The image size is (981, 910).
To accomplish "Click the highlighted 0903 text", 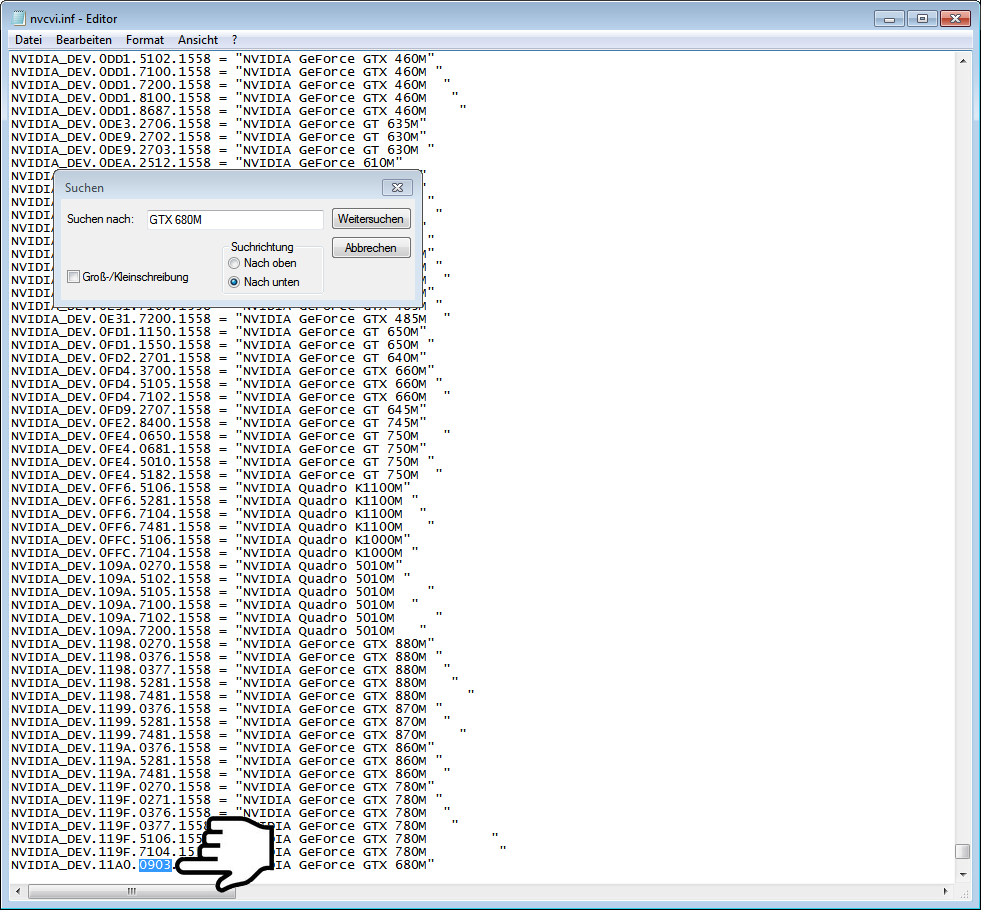I will coord(155,865).
